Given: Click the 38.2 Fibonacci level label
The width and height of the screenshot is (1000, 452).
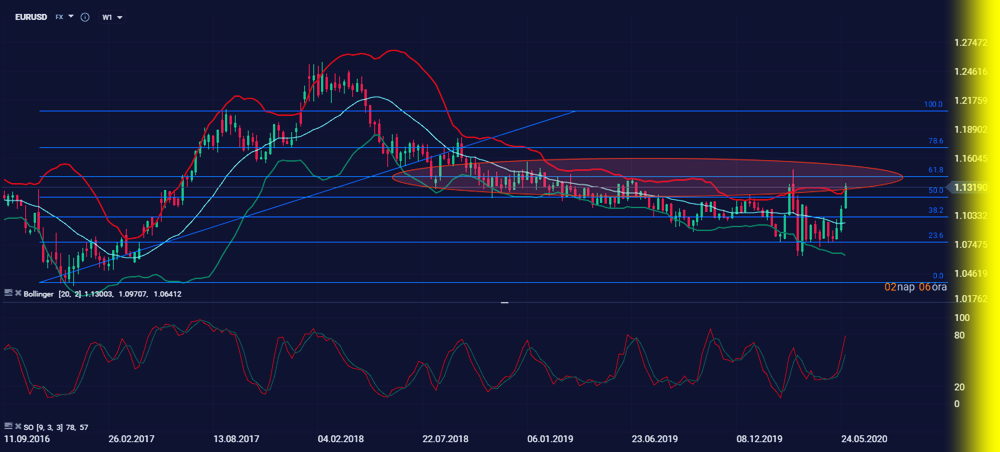Looking at the screenshot, I should (935, 211).
